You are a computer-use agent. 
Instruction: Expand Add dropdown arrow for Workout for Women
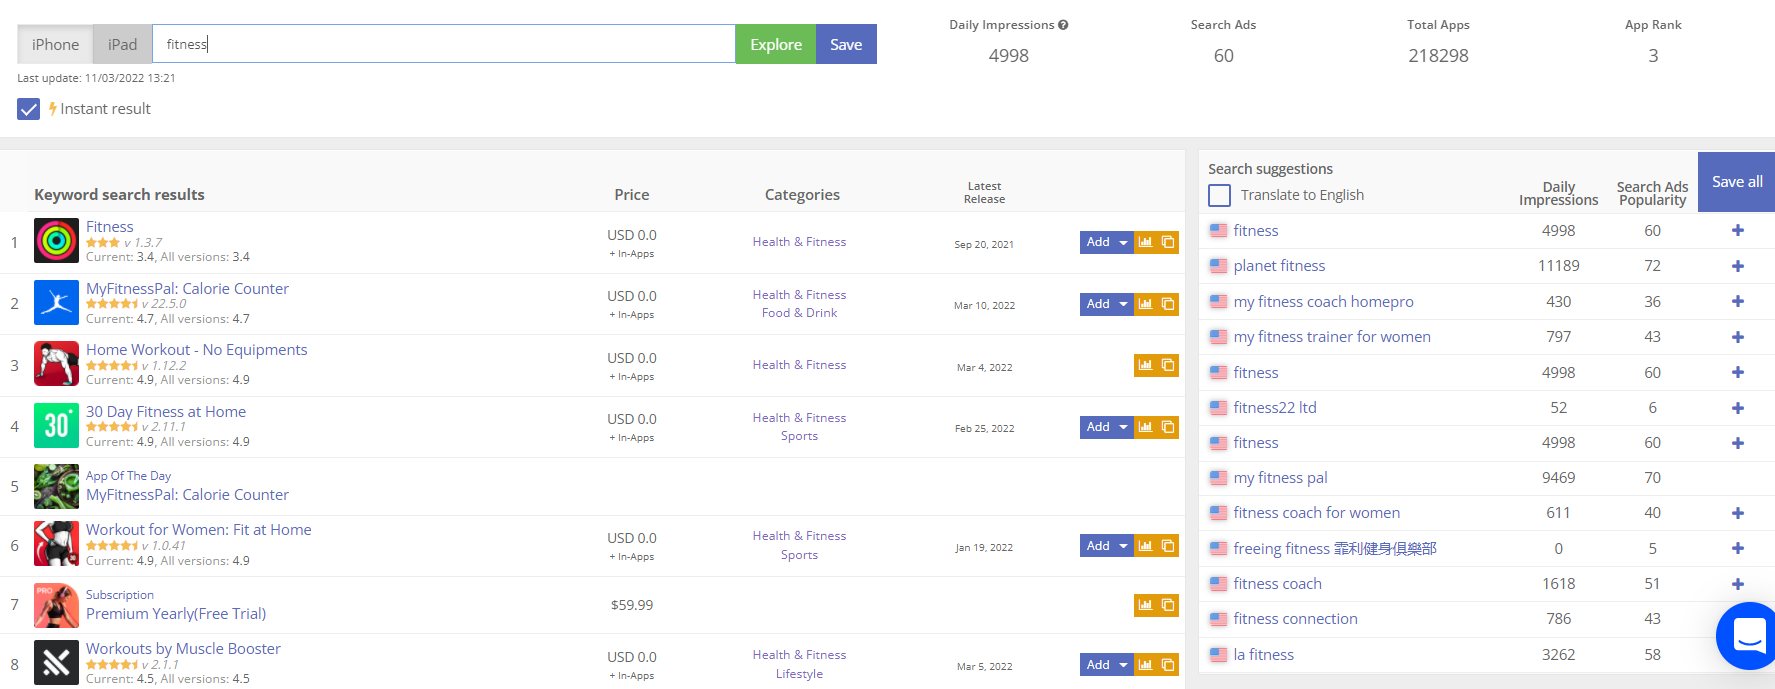click(1123, 546)
